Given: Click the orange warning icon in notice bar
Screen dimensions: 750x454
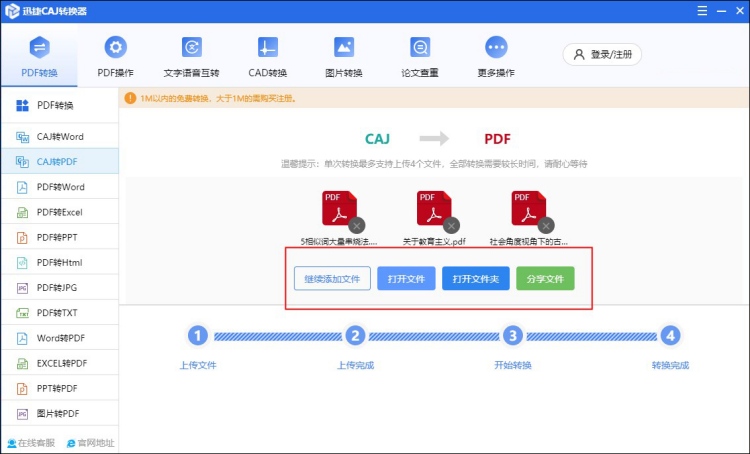Looking at the screenshot, I should coord(130,98).
